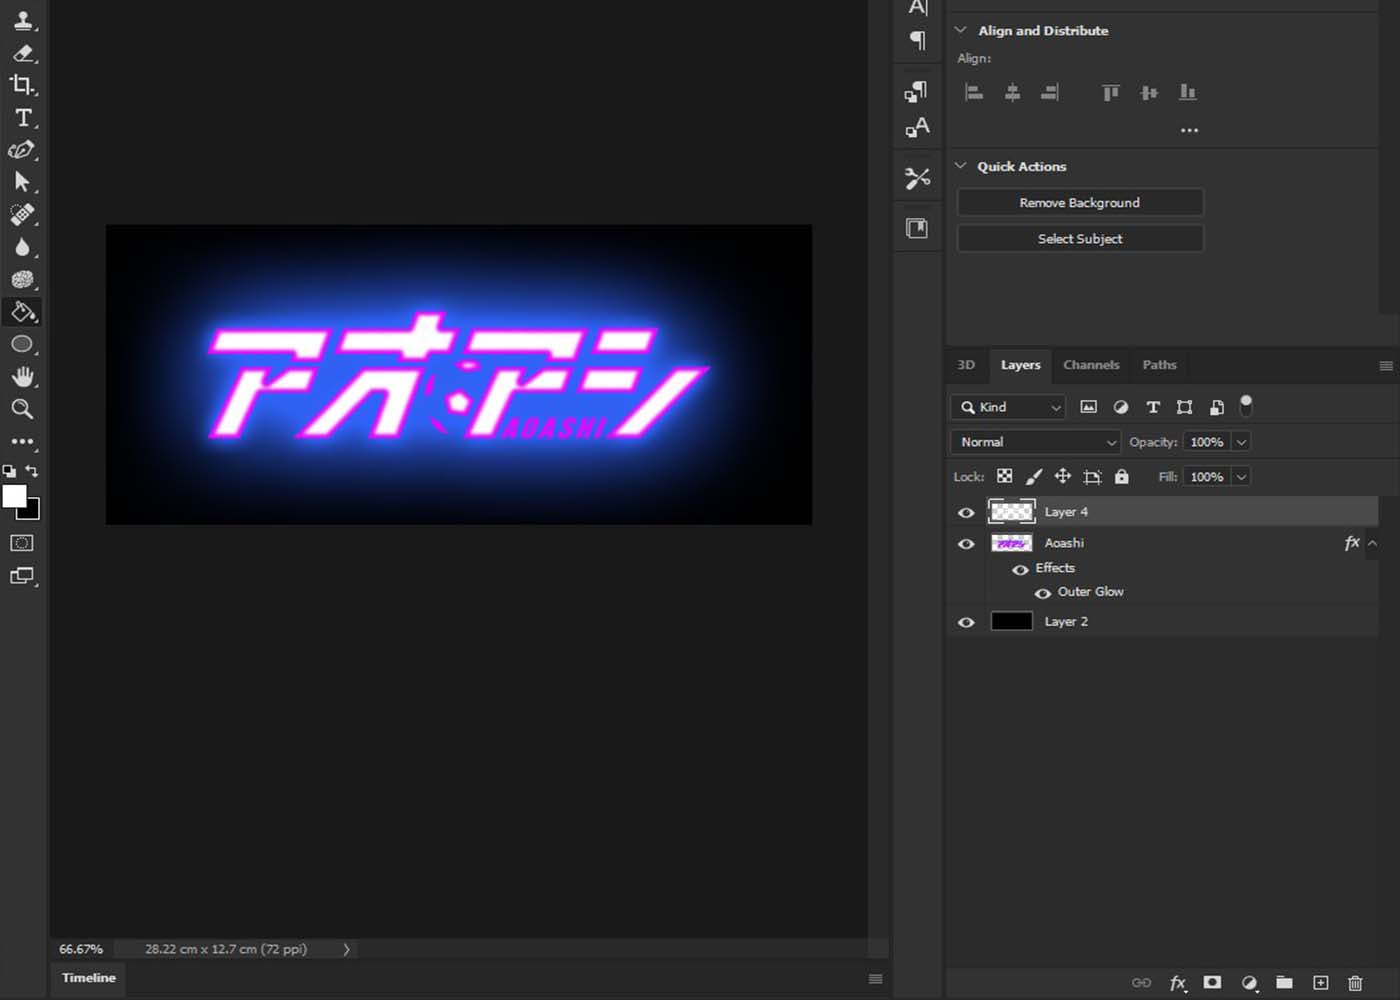Hide the Layer 4 layer

click(x=966, y=513)
